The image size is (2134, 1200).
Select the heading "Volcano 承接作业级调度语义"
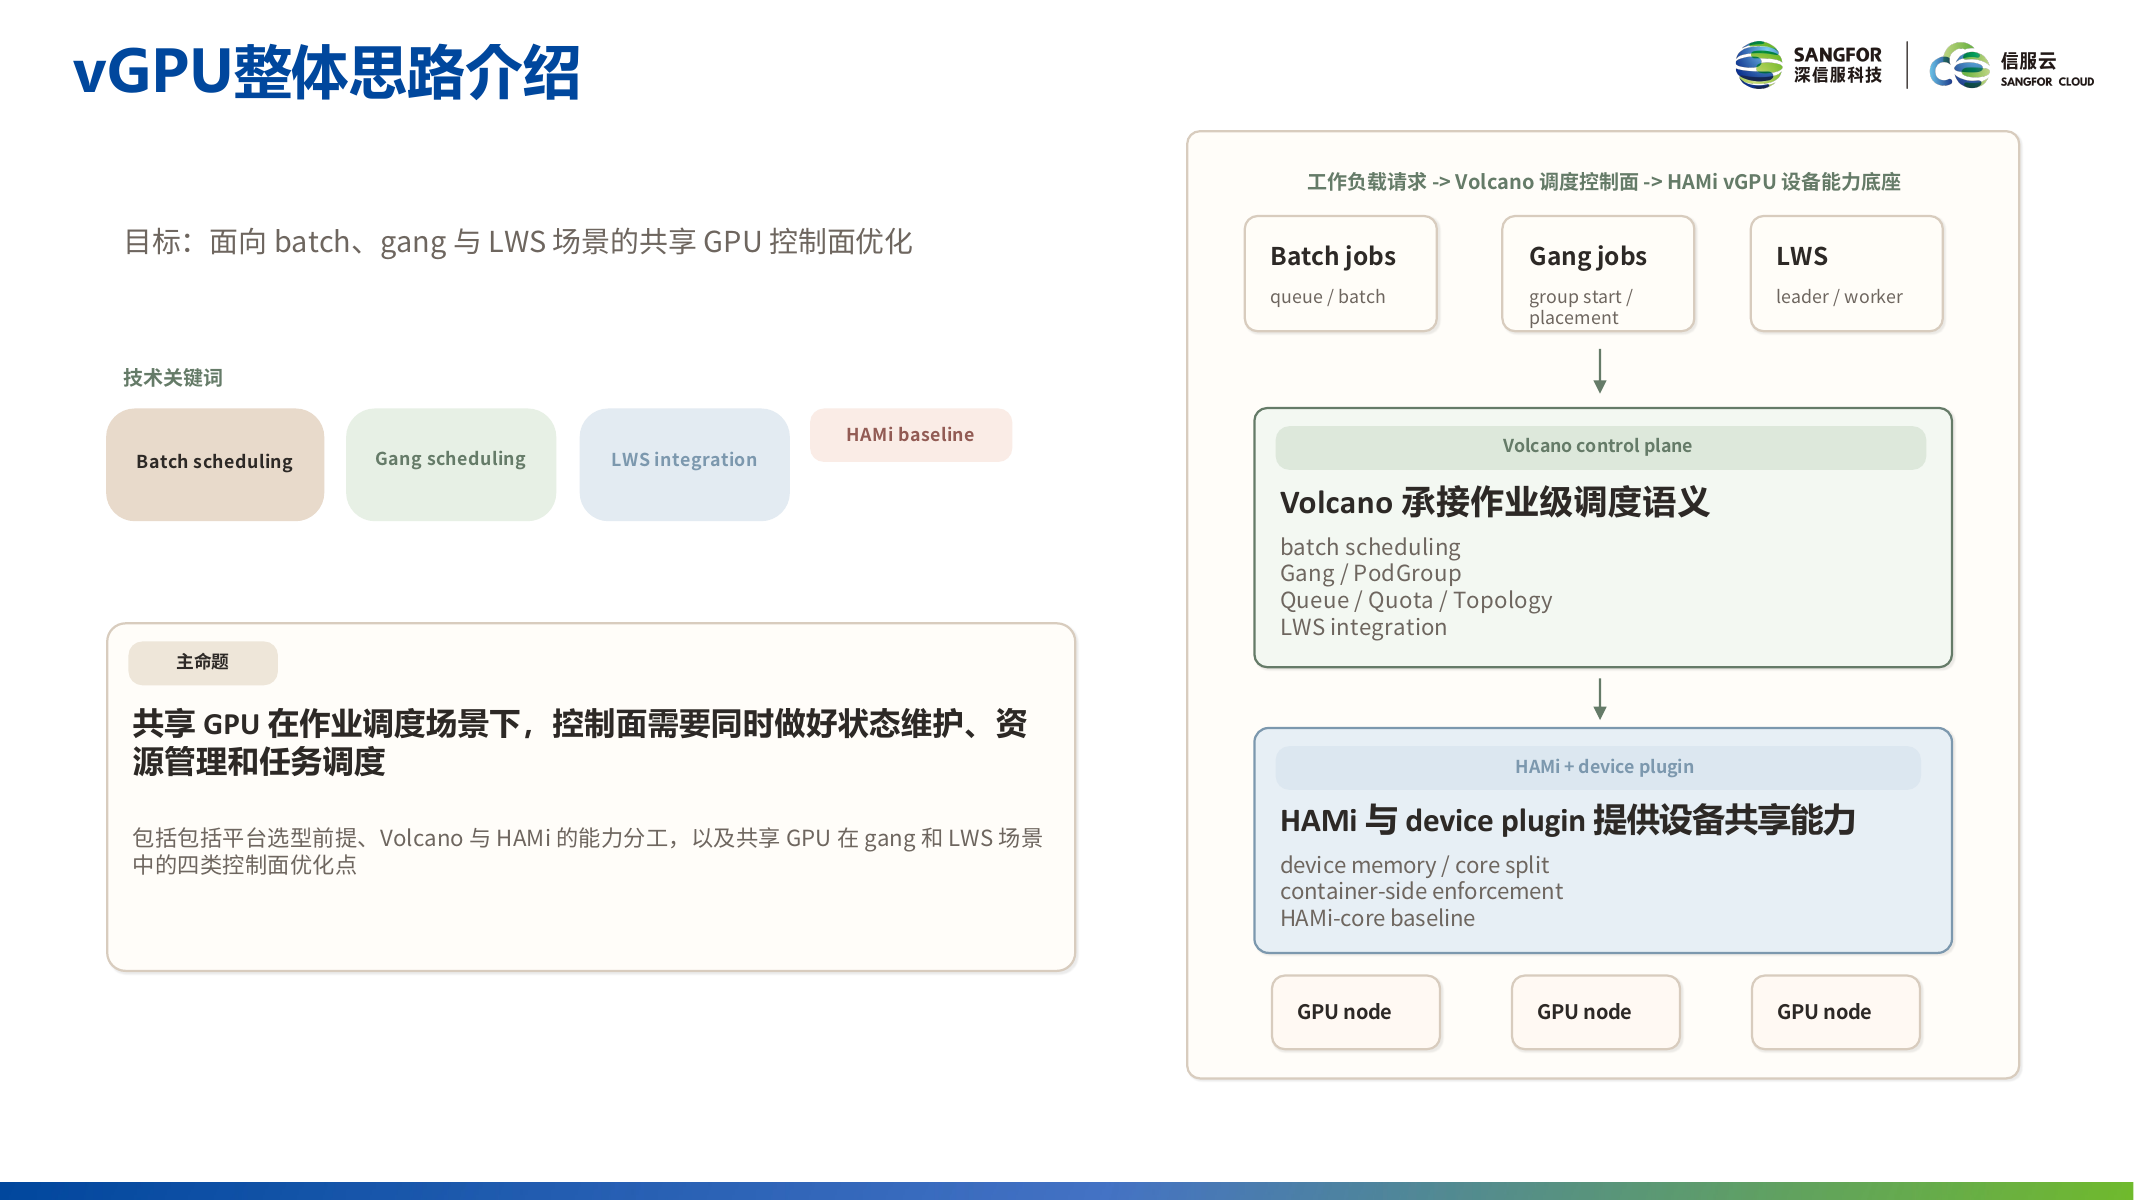coord(1495,502)
